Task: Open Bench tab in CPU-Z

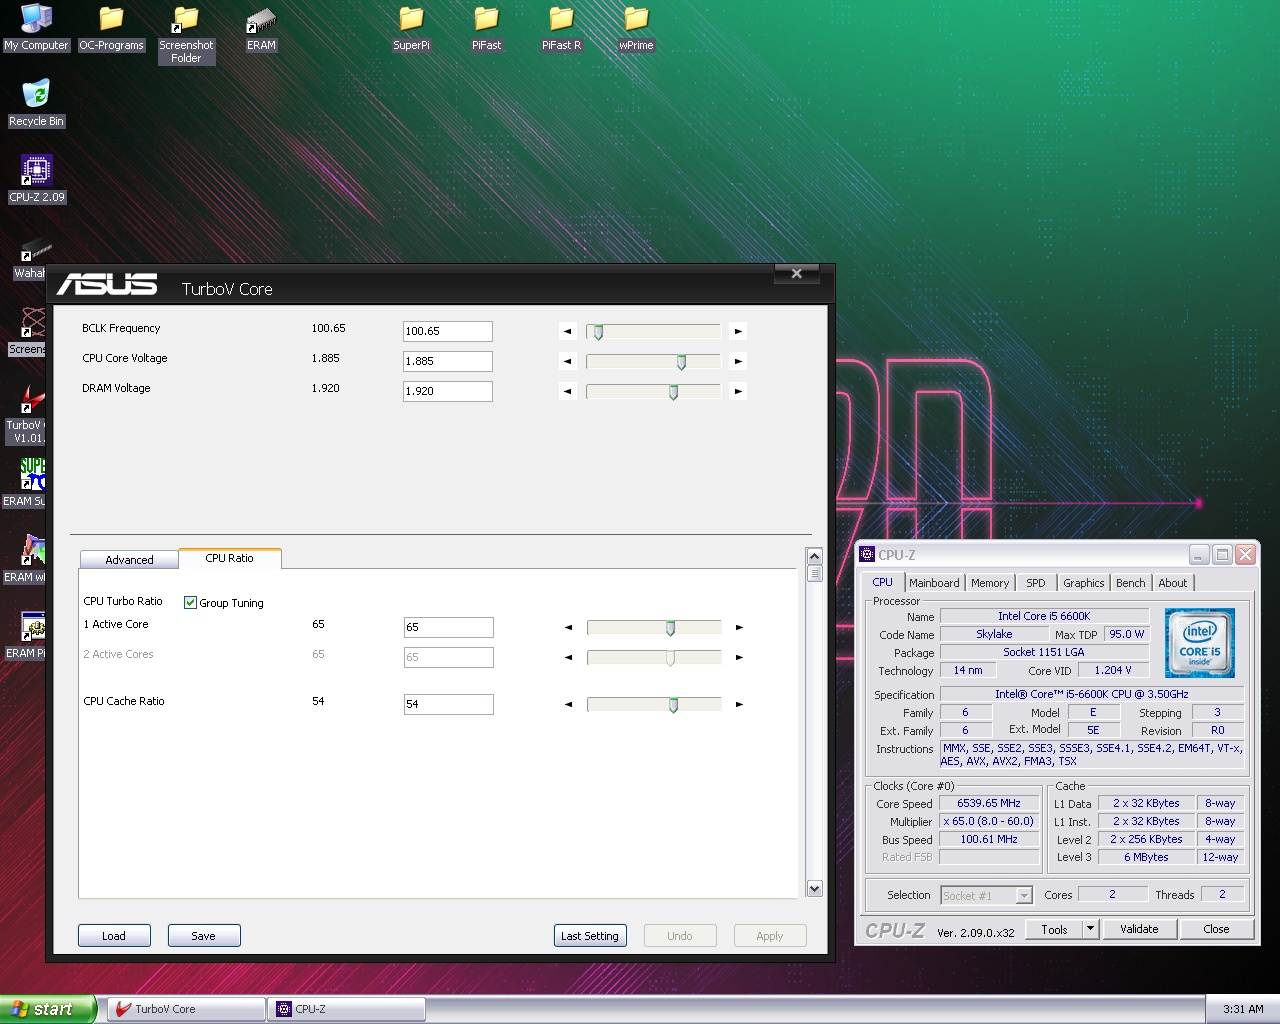Action: (1131, 583)
